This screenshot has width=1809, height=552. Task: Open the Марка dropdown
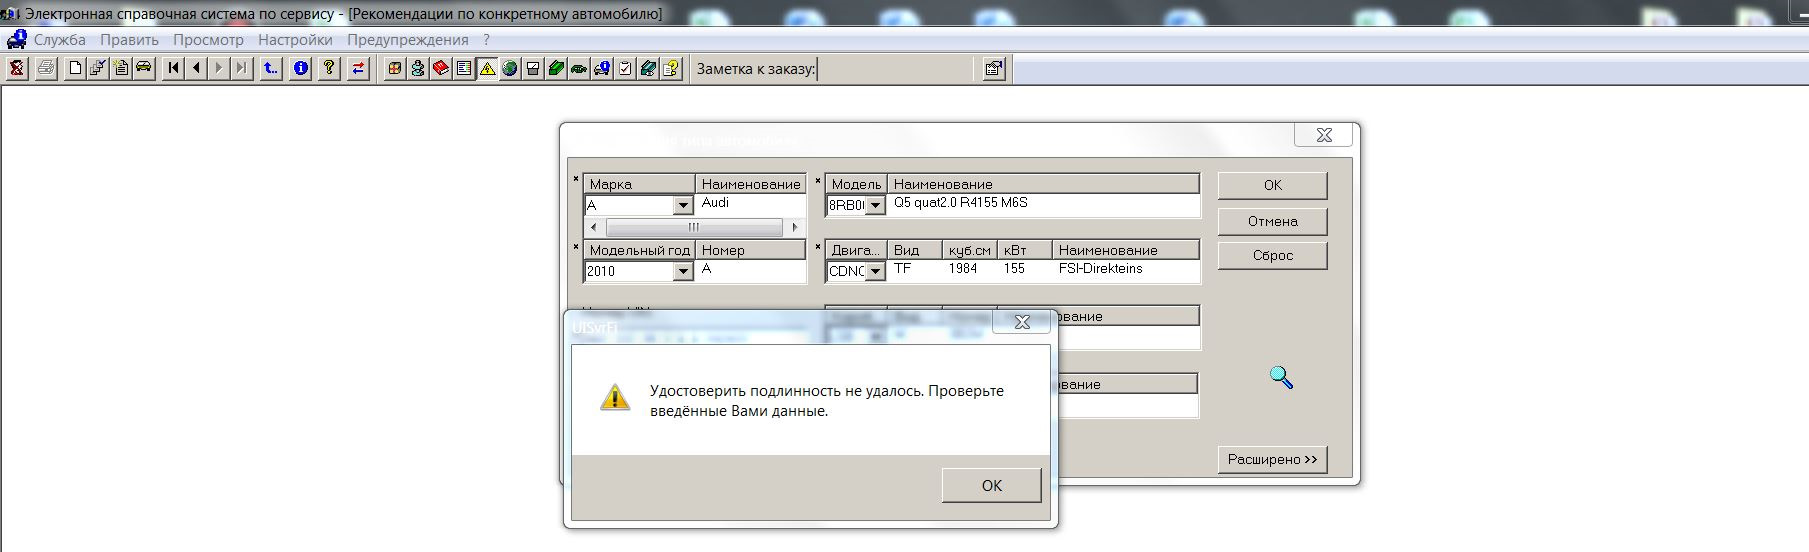tap(683, 206)
